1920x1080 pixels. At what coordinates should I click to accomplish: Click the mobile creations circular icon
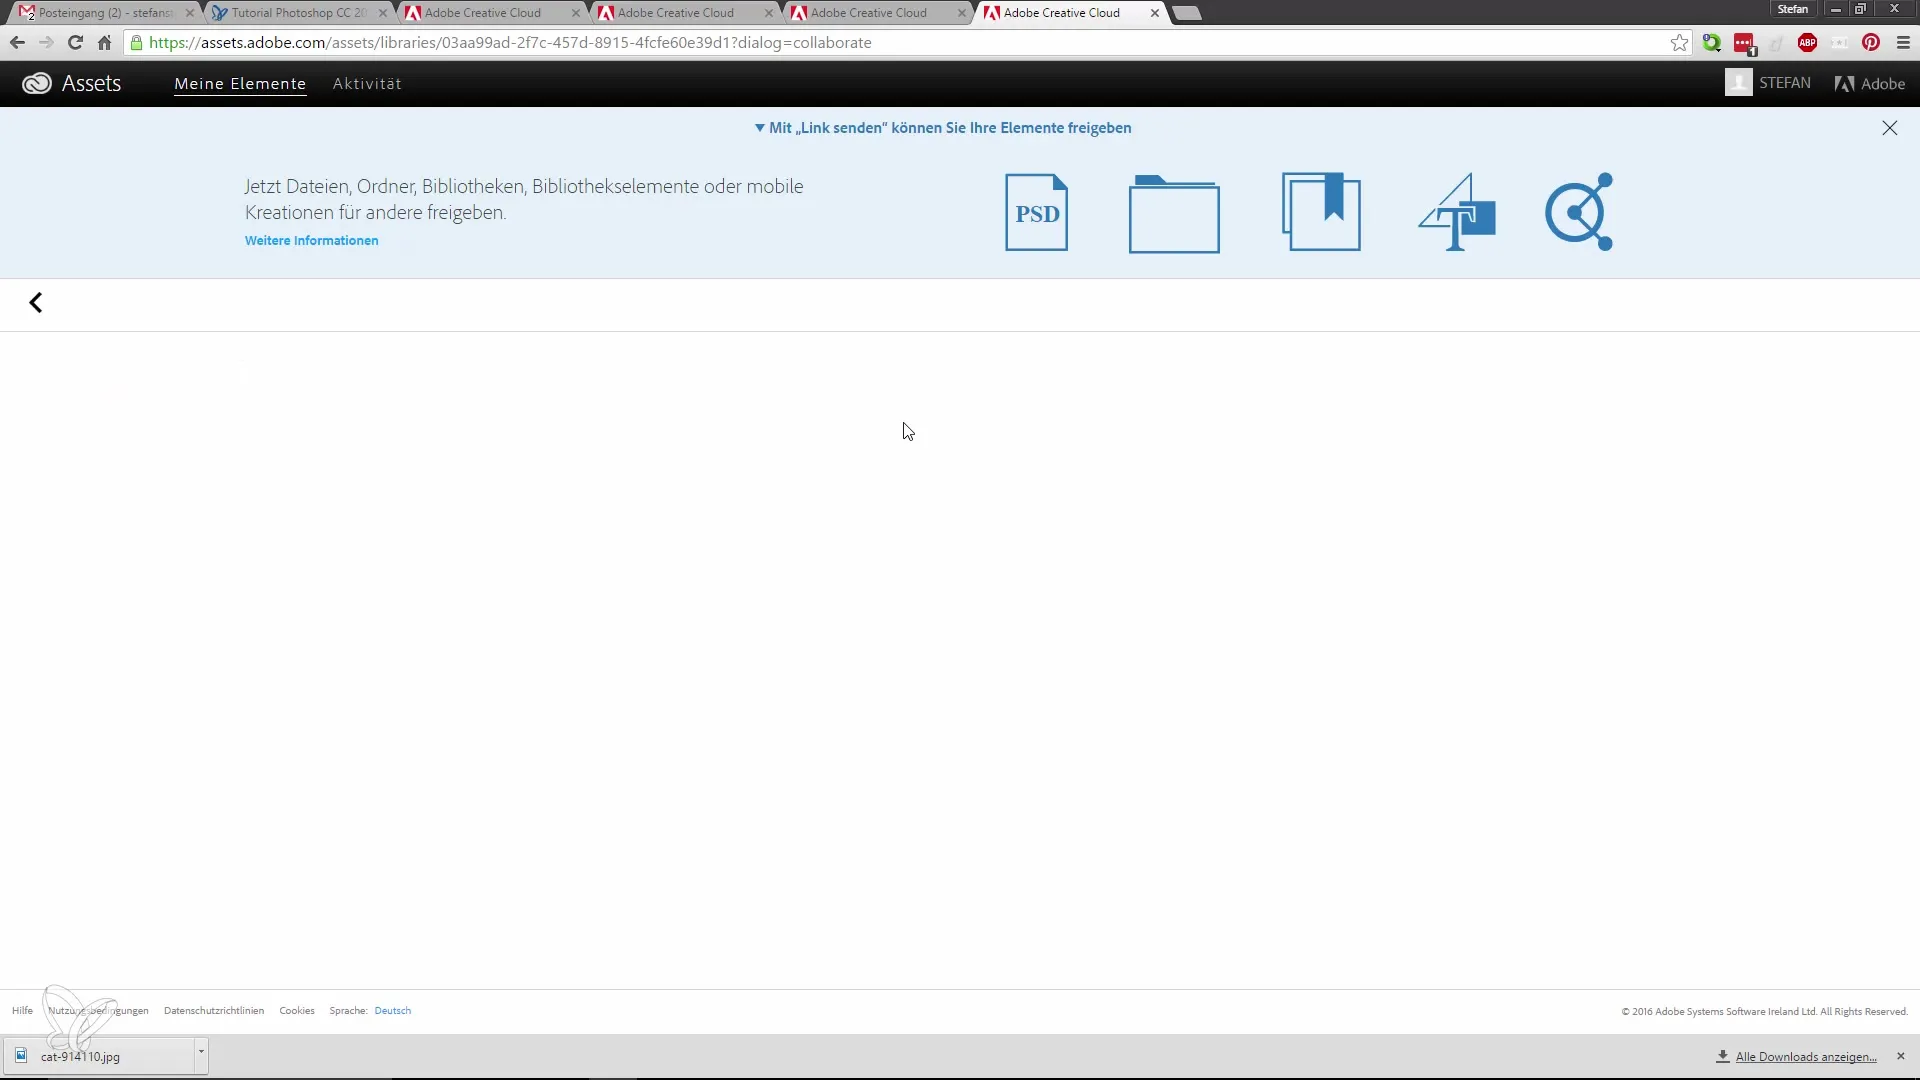click(1579, 212)
